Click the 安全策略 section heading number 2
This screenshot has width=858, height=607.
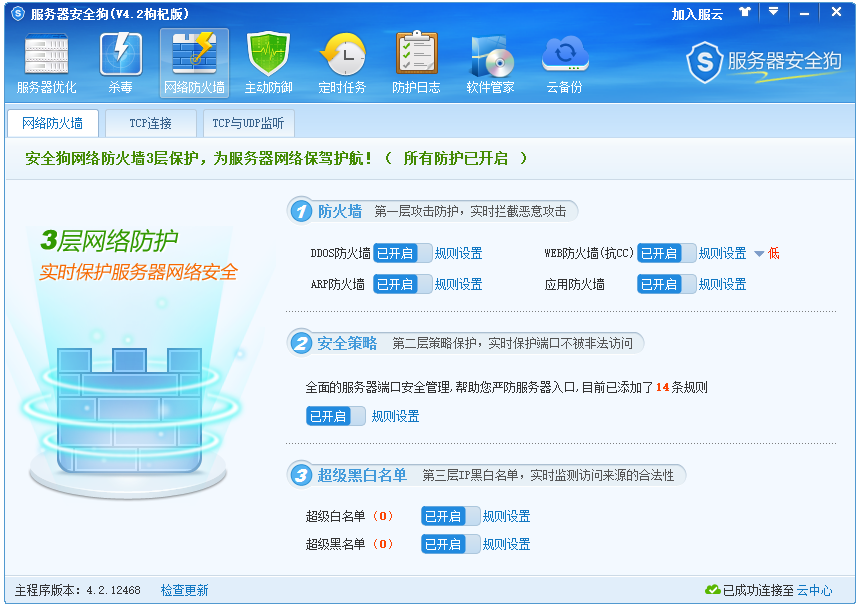pos(300,343)
